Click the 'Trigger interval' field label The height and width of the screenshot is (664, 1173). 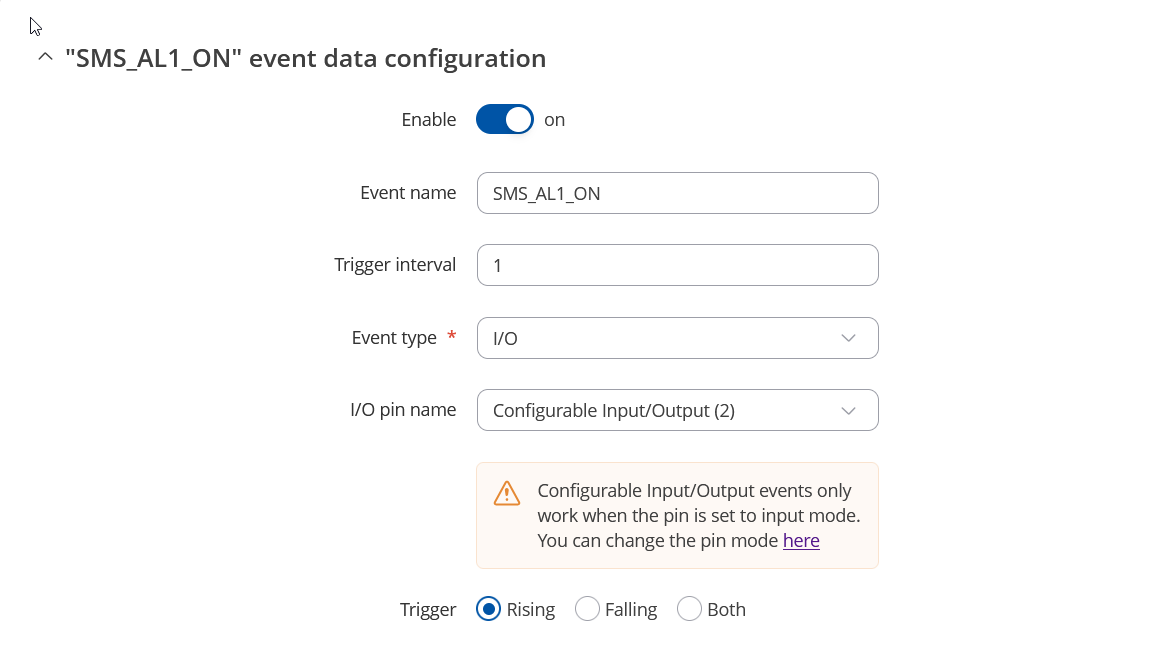tap(395, 265)
